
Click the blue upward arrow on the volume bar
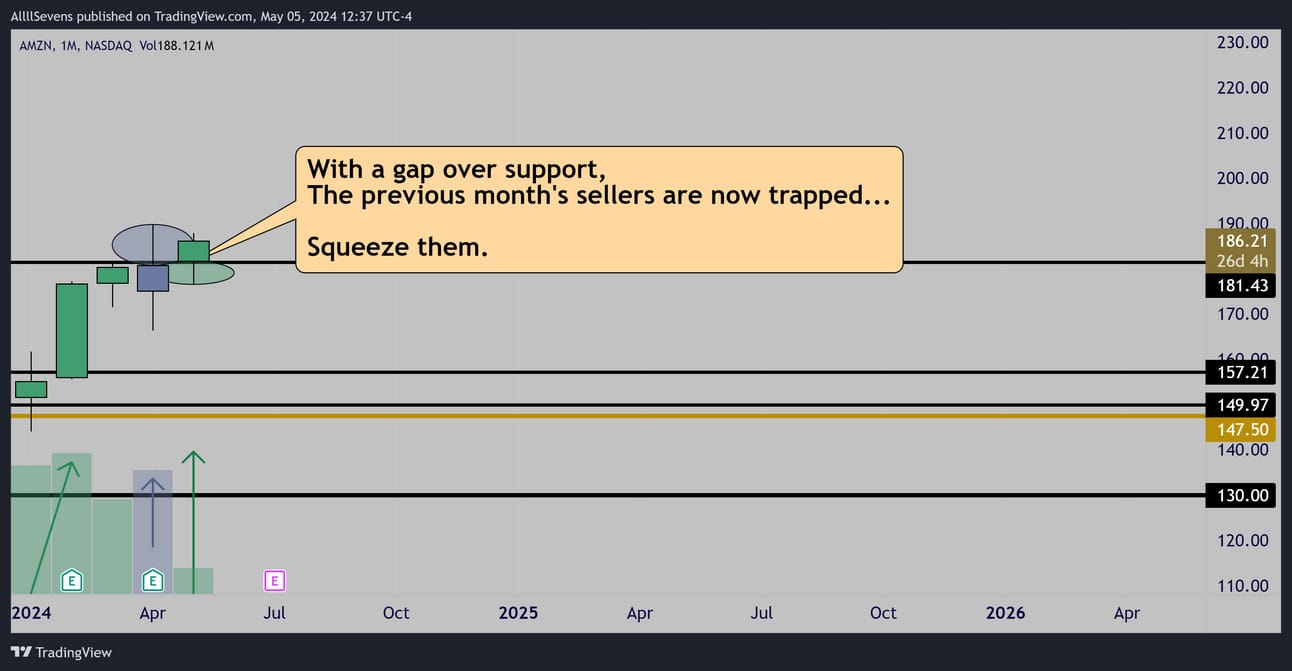(152, 513)
